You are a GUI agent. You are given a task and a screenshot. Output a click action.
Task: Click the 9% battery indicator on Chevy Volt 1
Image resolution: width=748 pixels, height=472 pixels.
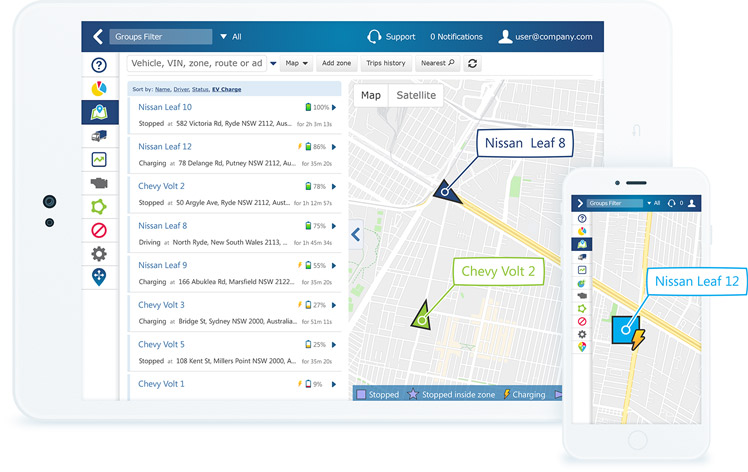(314, 384)
